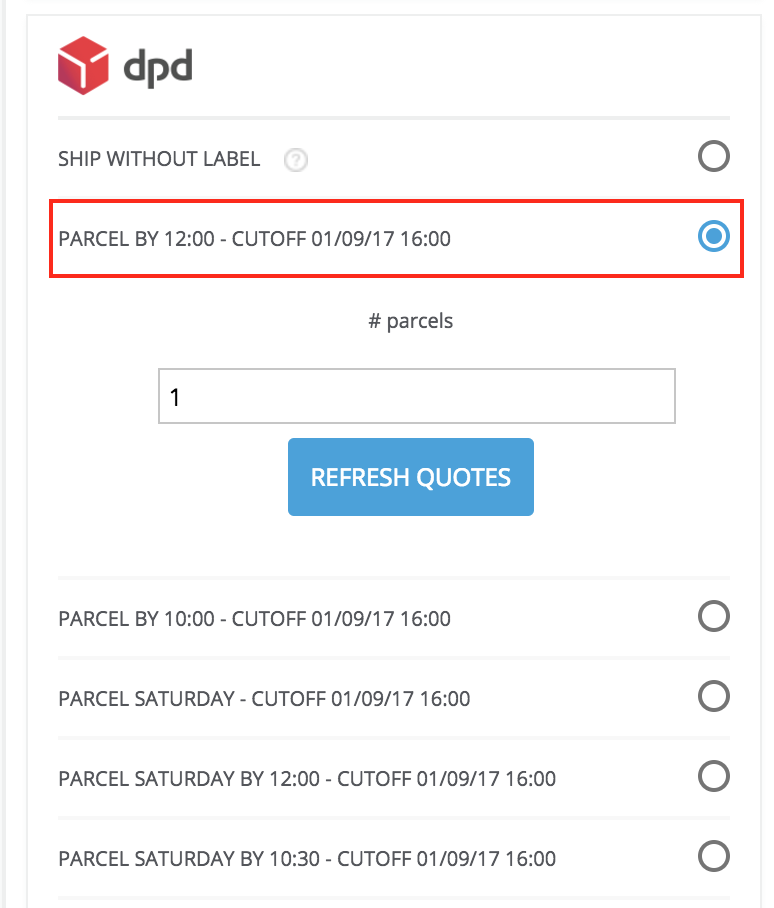Select Parcel Saturday radio button

tap(713, 696)
